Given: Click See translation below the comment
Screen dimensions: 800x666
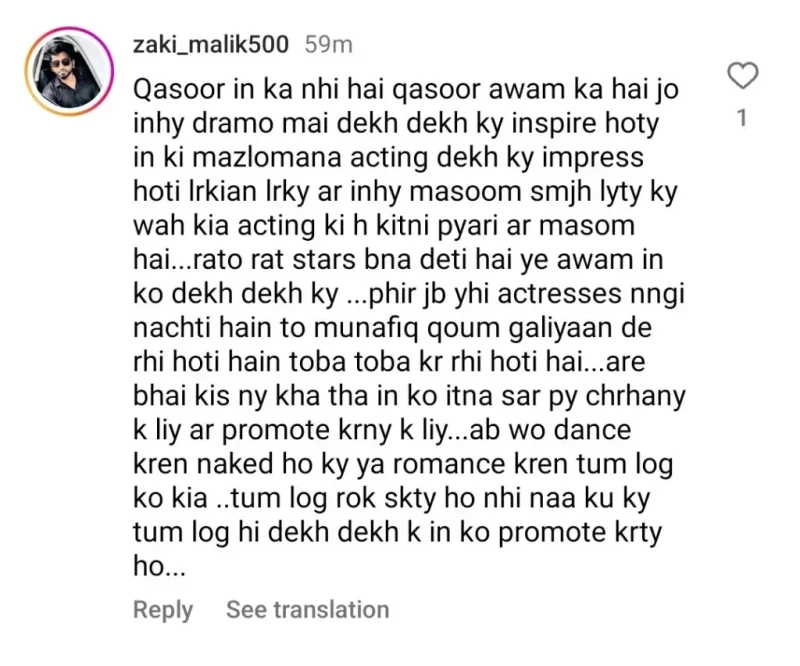Looking at the screenshot, I should pyautogui.click(x=308, y=609).
